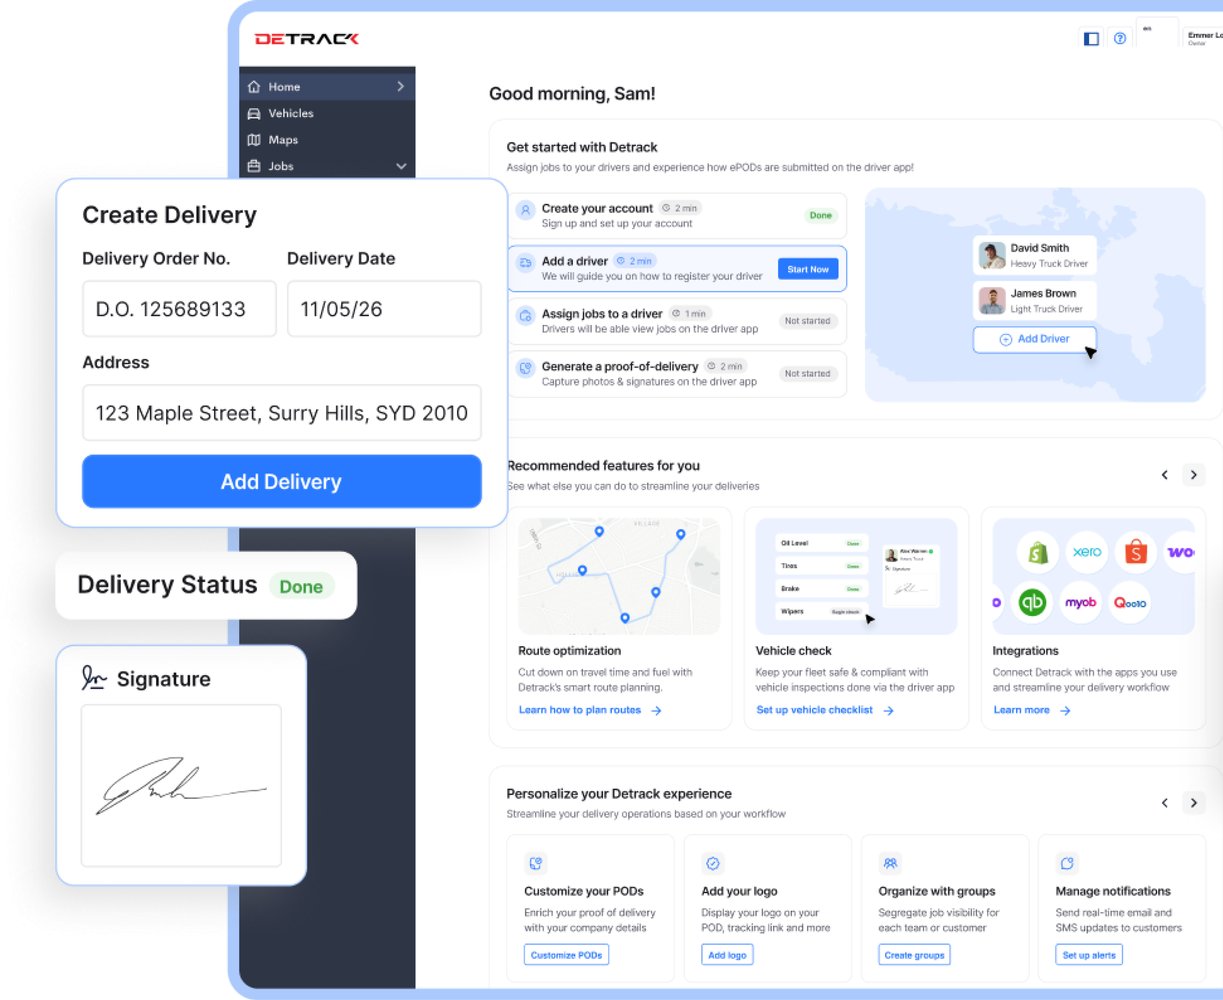Open Set up vehicle checklist link

click(825, 710)
